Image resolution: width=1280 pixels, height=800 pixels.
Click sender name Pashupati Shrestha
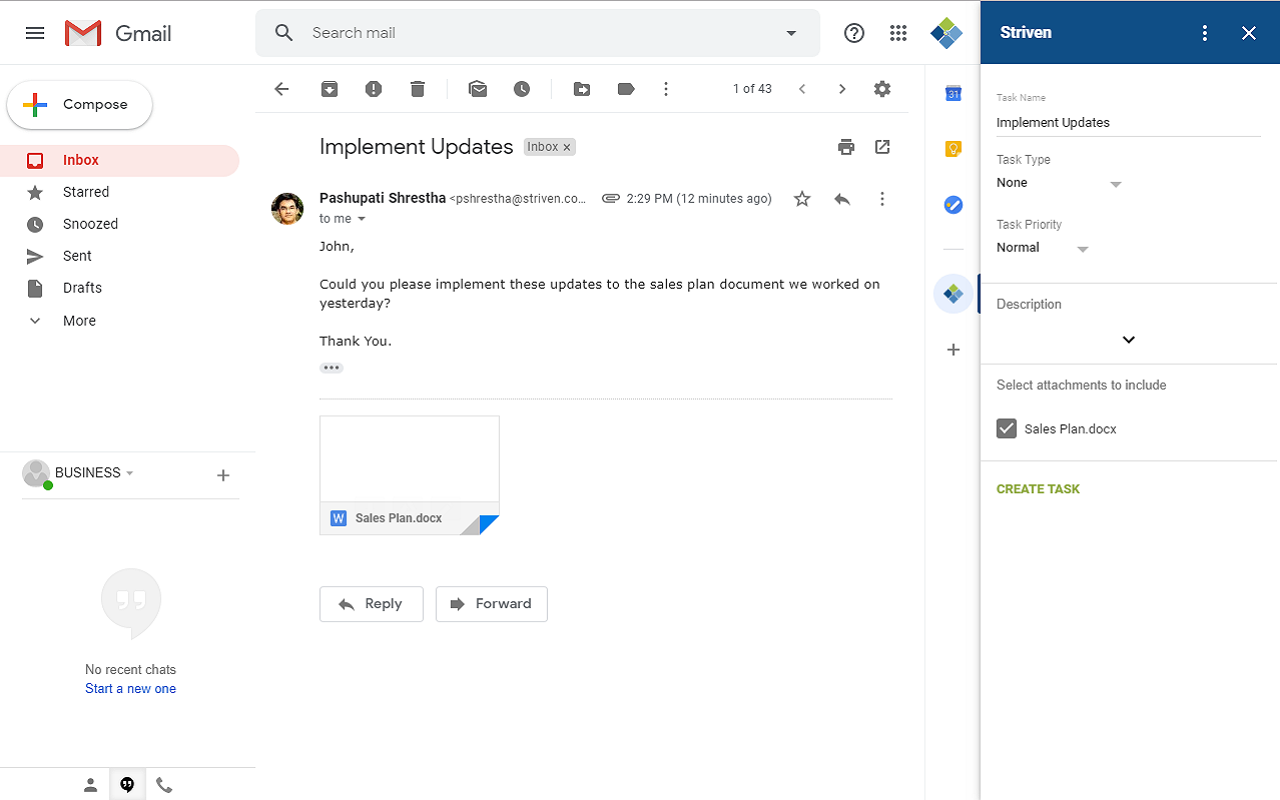click(383, 198)
